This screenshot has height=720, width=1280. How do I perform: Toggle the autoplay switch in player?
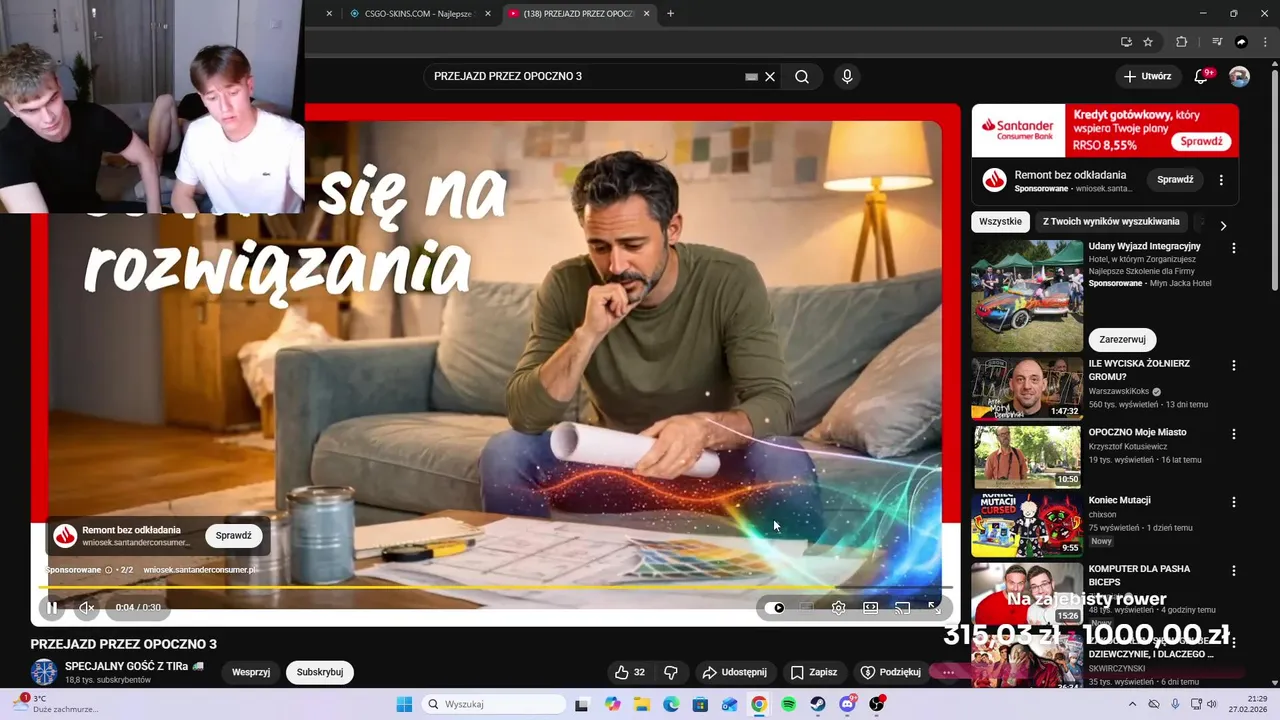(x=775, y=607)
